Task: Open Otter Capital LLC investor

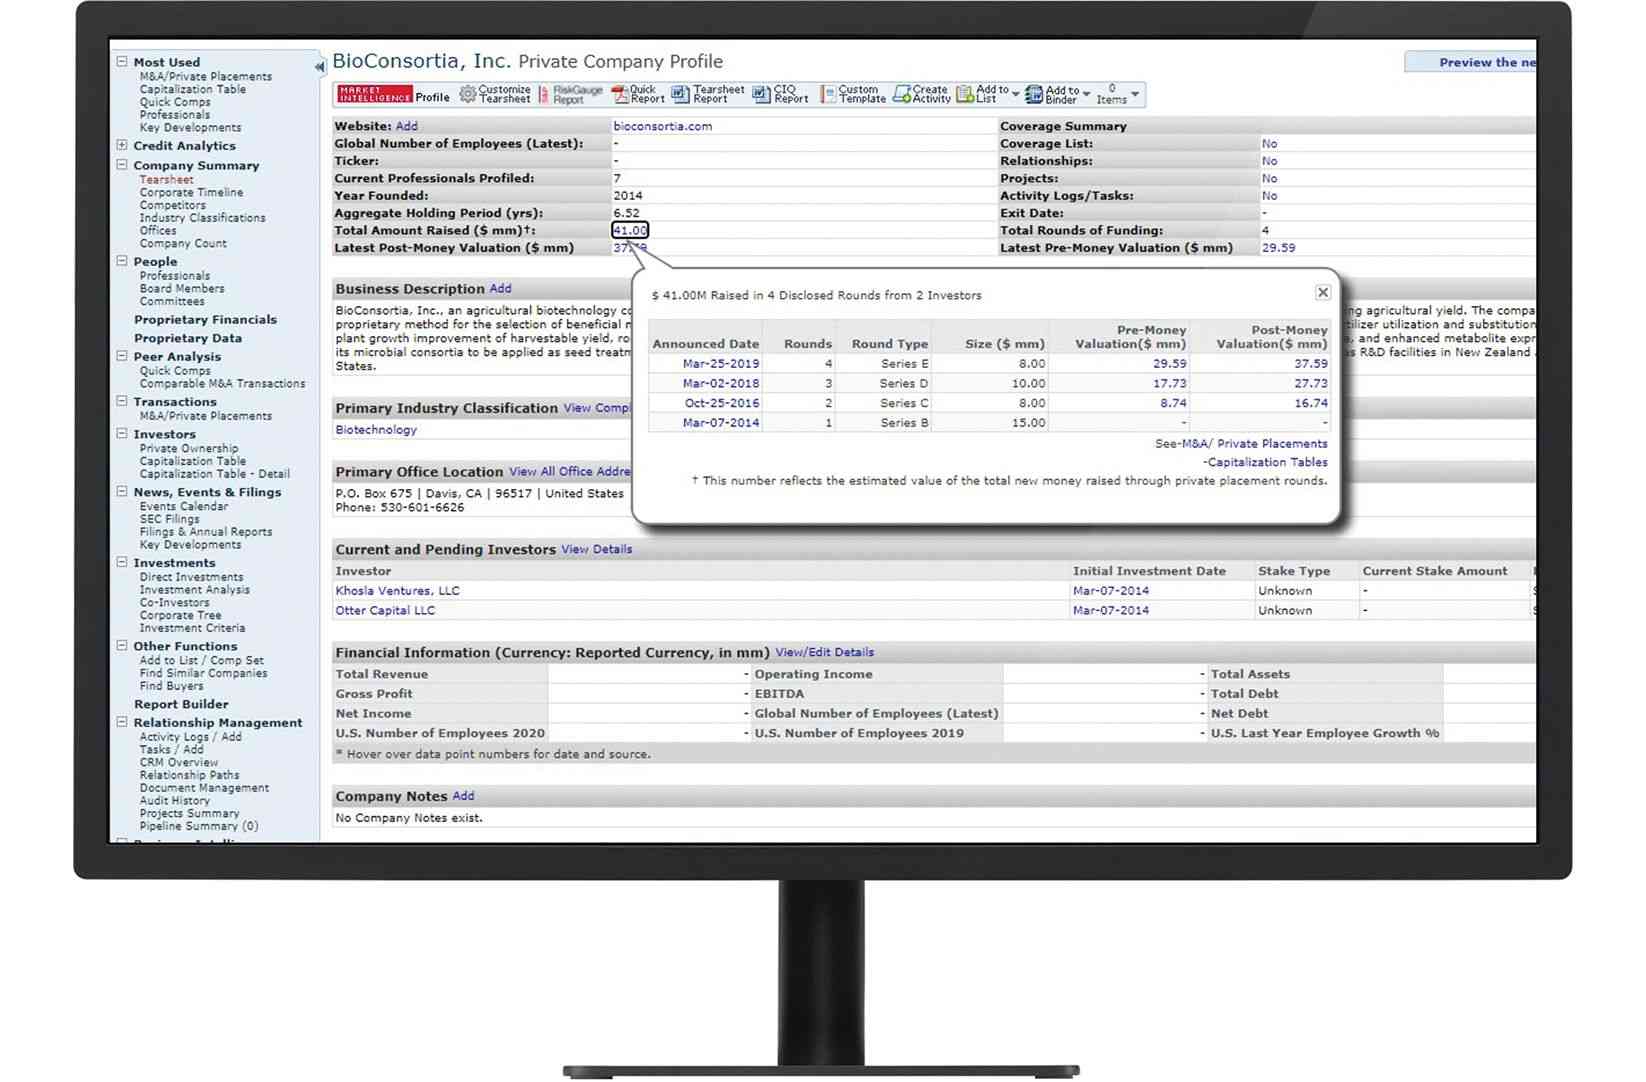Action: 385,610
